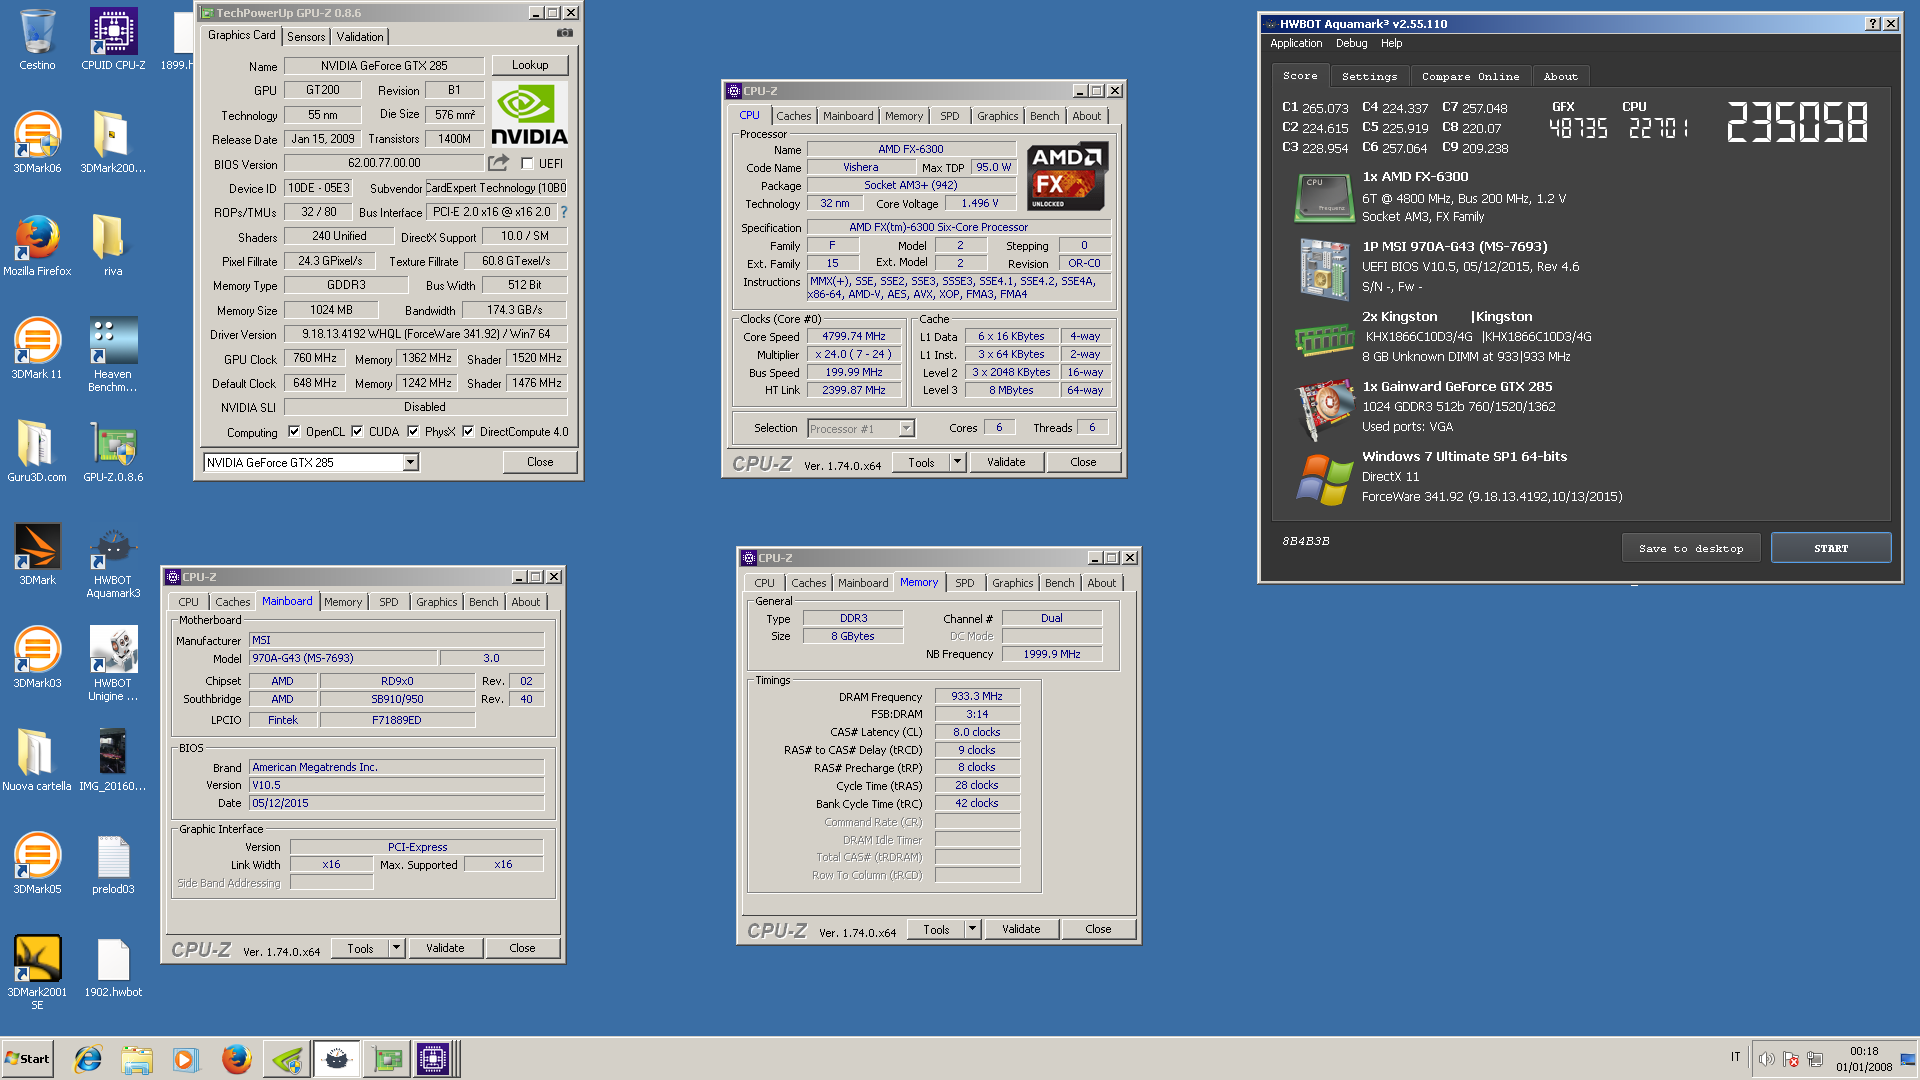Open the Guru3D.com folder icon
Image resolution: width=1920 pixels, height=1080 pixels.
tap(37, 452)
